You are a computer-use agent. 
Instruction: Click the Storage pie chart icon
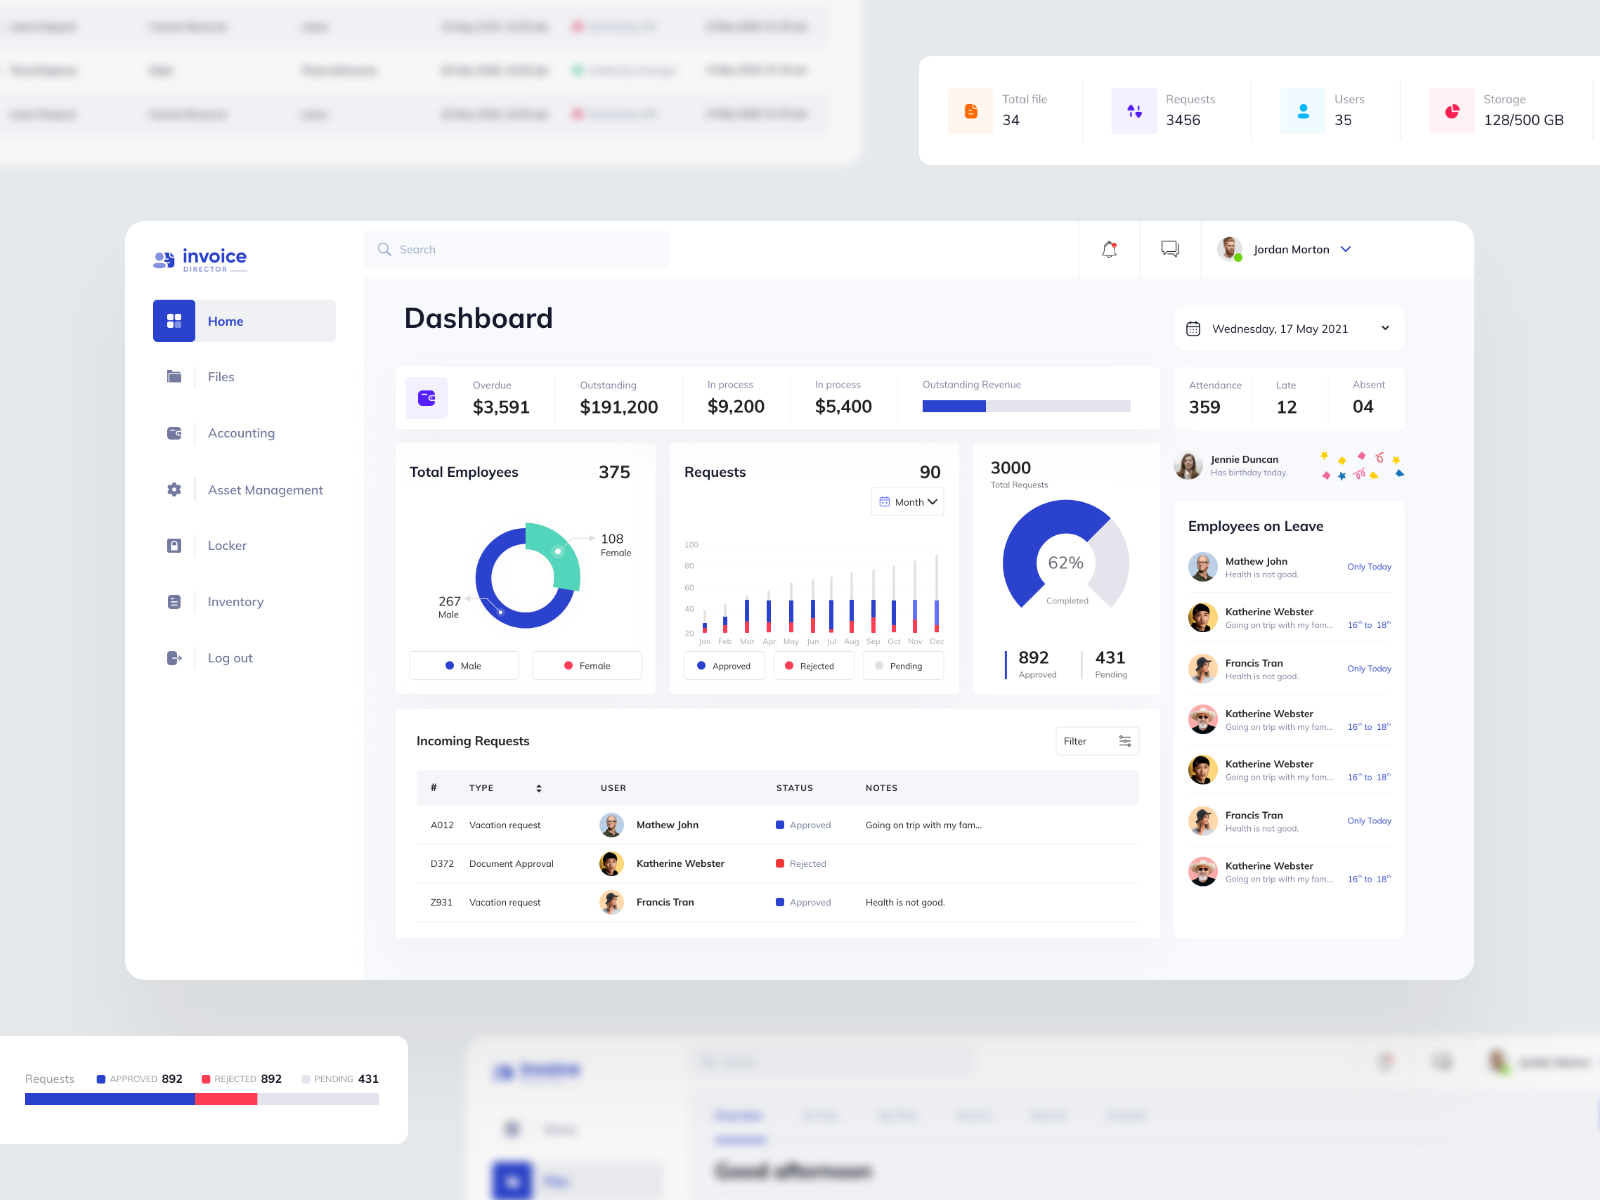1451,111
